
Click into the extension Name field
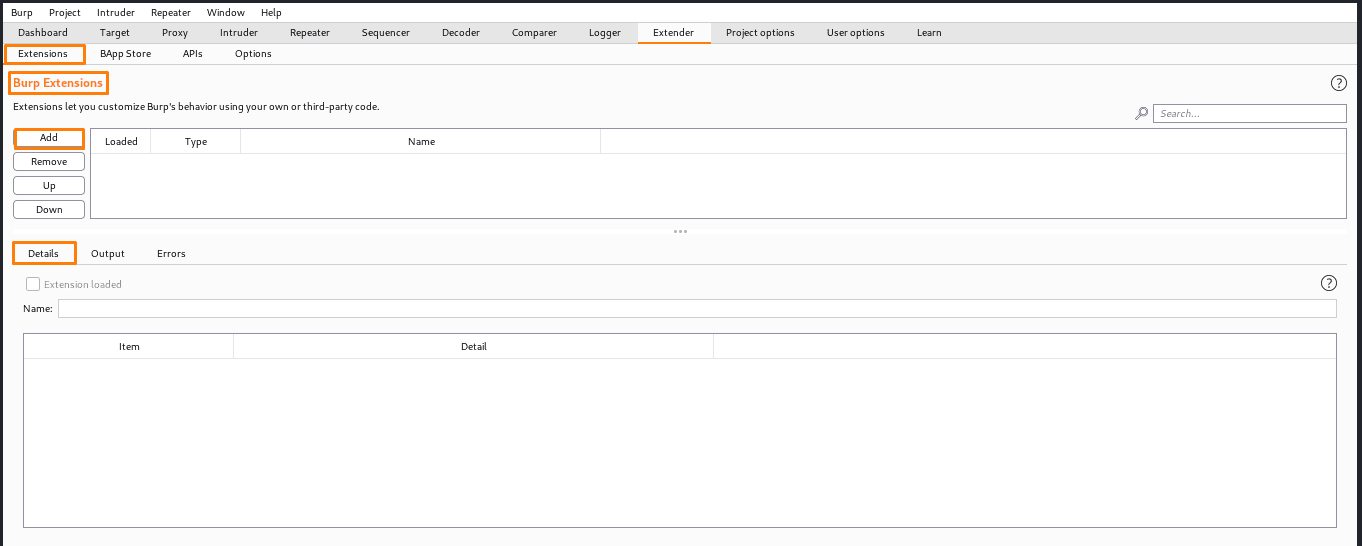[697, 309]
